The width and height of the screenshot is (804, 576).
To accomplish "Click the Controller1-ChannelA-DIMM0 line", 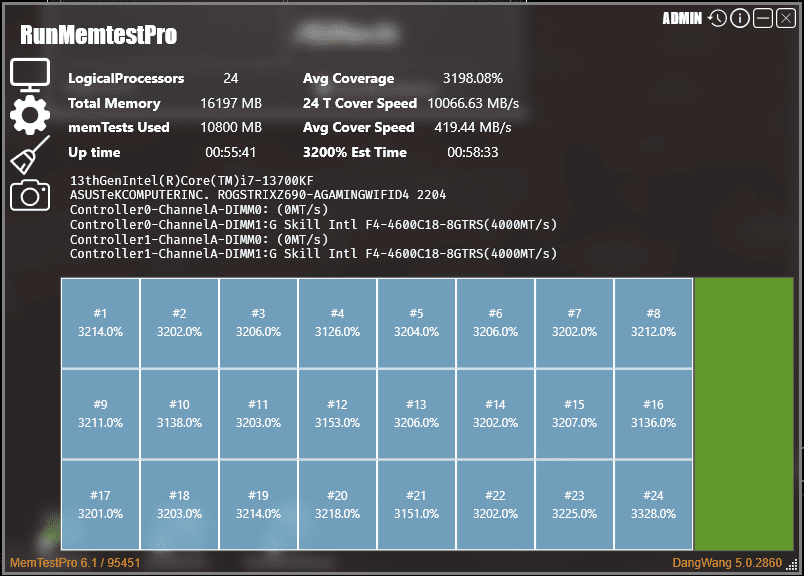I will click(x=199, y=240).
